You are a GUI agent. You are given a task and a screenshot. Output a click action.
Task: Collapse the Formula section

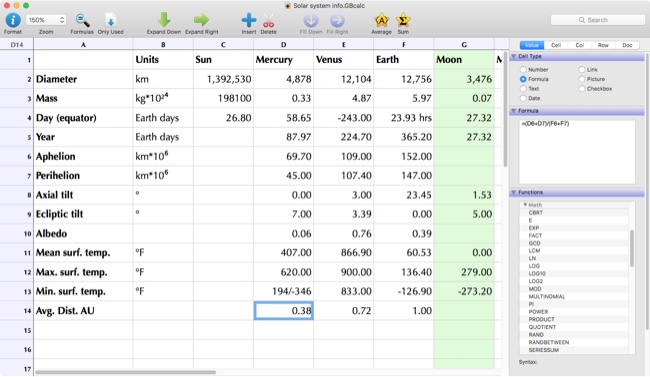tap(514, 111)
